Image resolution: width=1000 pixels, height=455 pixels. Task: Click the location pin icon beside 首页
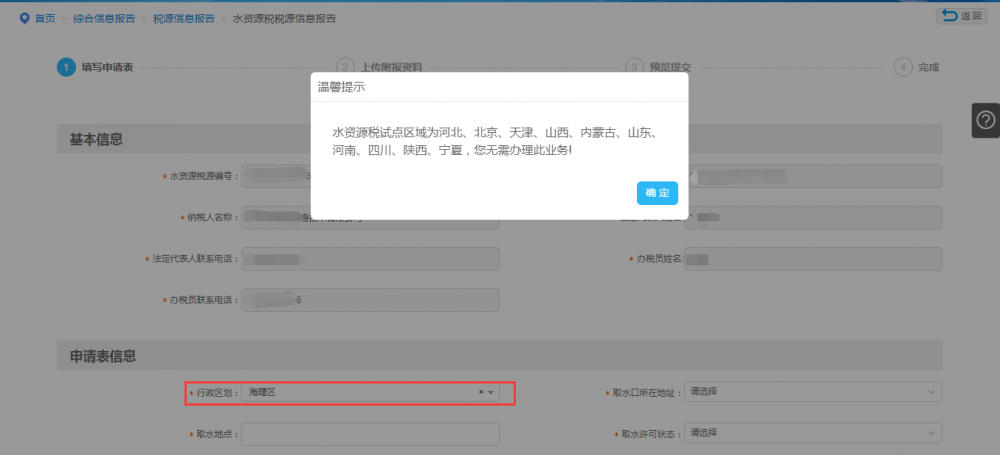24,18
